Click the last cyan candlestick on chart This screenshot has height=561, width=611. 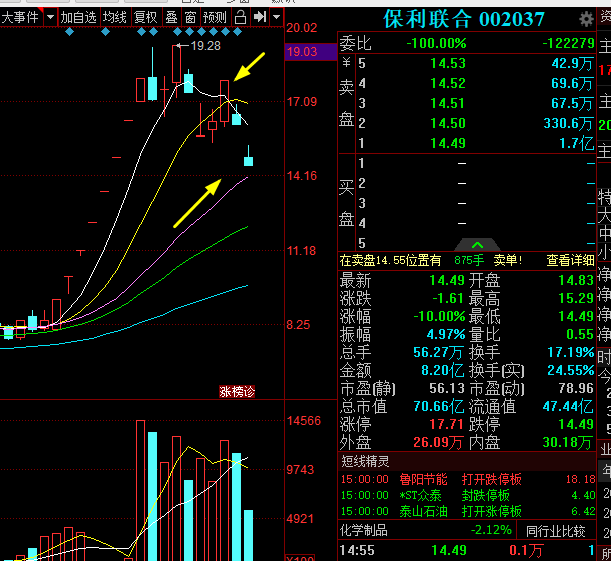[249, 161]
